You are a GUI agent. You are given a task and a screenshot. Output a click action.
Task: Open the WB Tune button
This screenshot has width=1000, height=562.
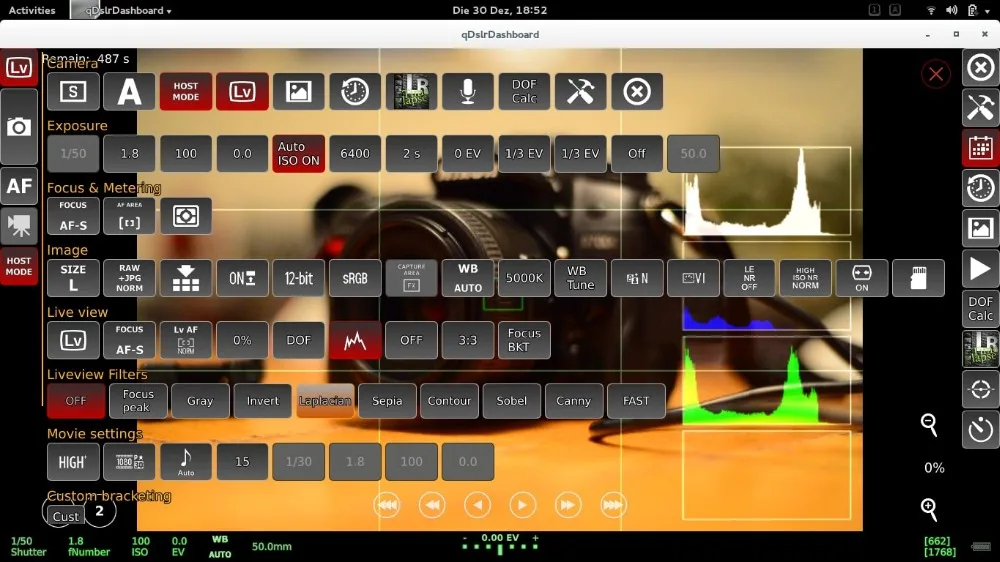click(580, 278)
